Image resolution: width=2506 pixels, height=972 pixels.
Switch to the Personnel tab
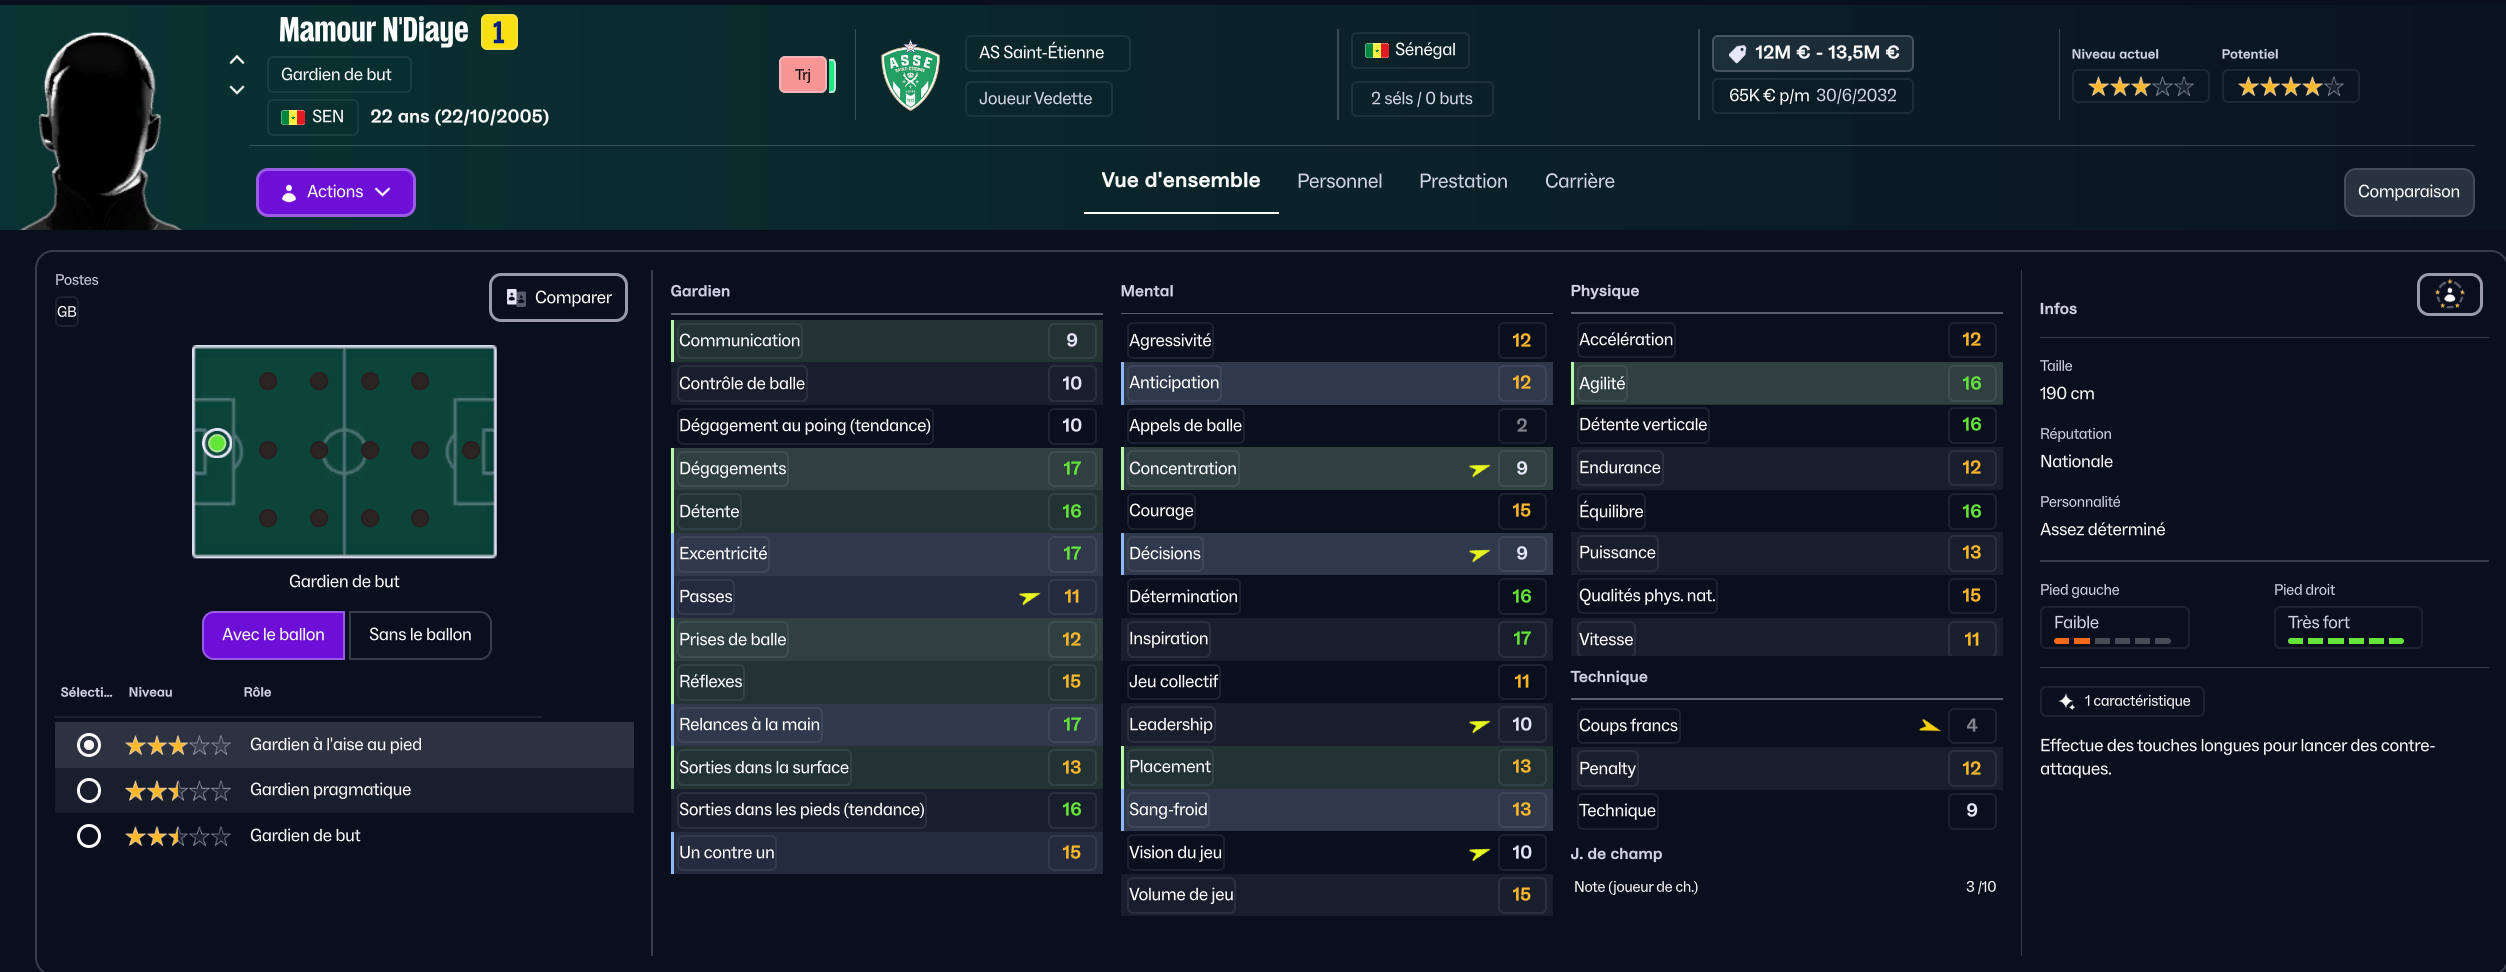click(x=1339, y=181)
